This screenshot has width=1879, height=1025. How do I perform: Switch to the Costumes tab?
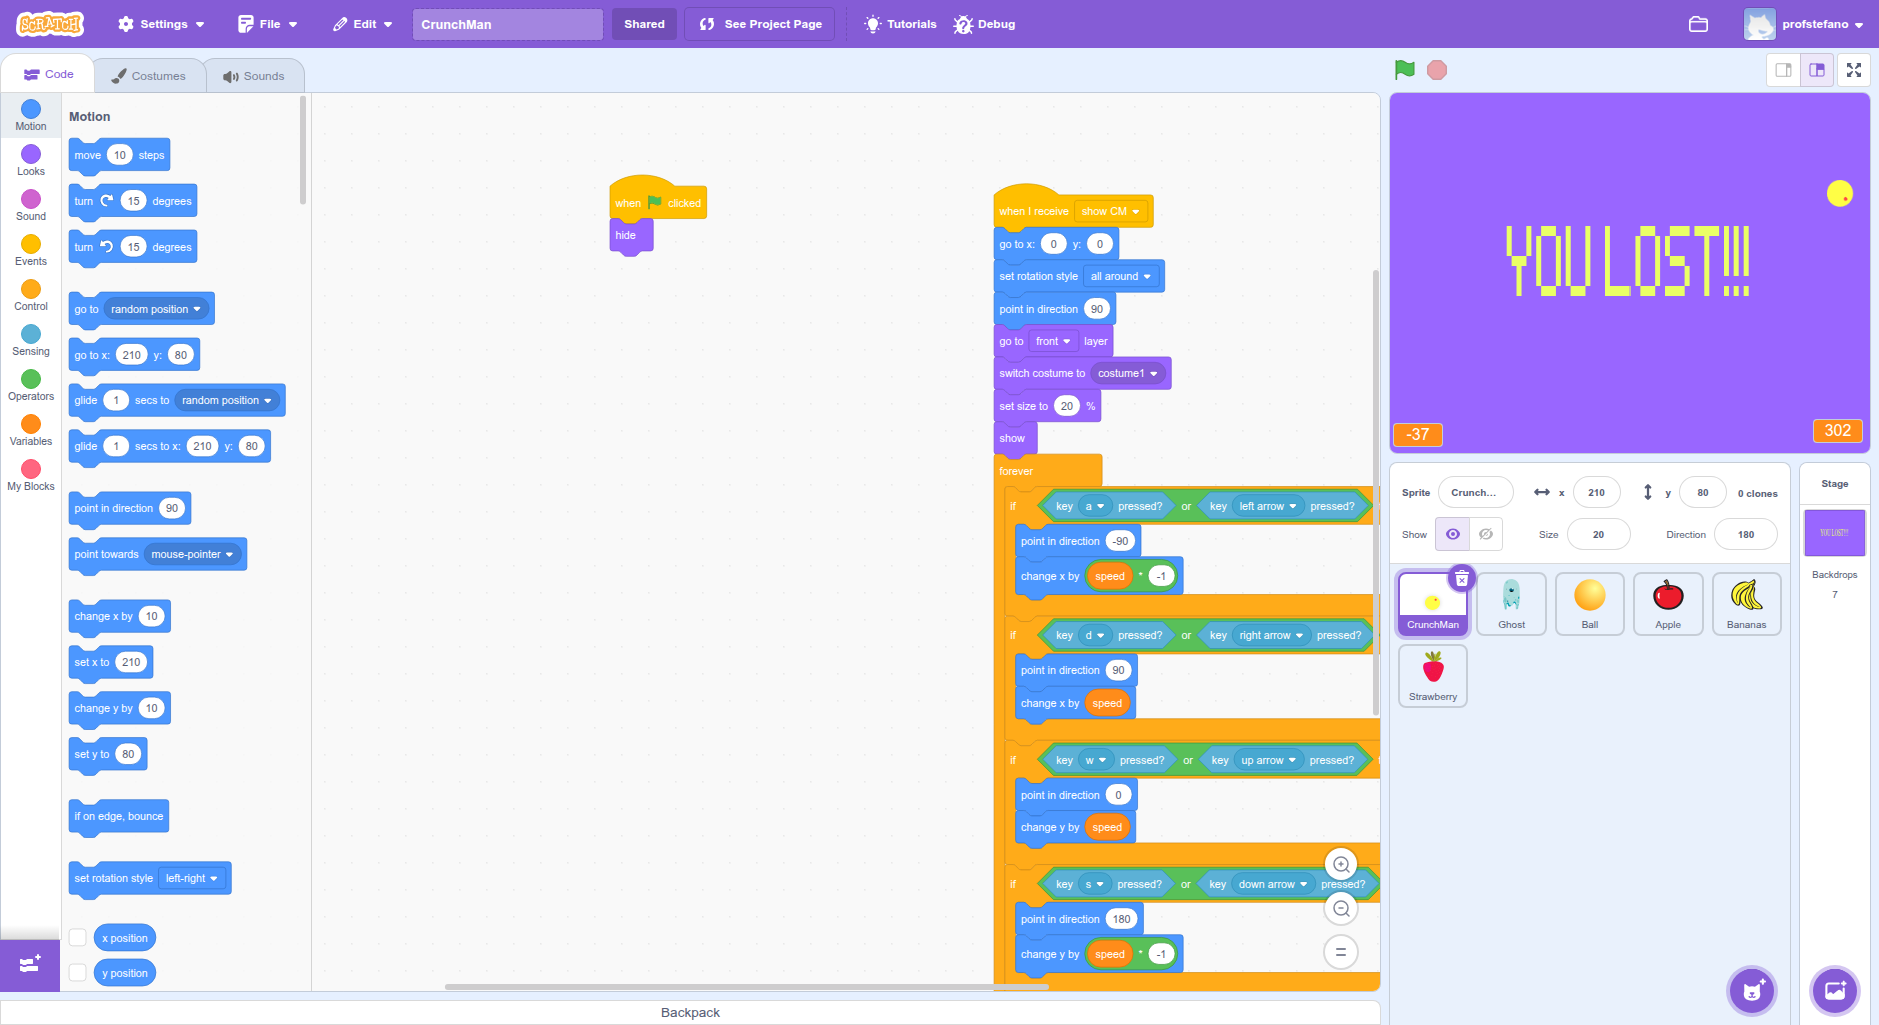click(x=149, y=76)
